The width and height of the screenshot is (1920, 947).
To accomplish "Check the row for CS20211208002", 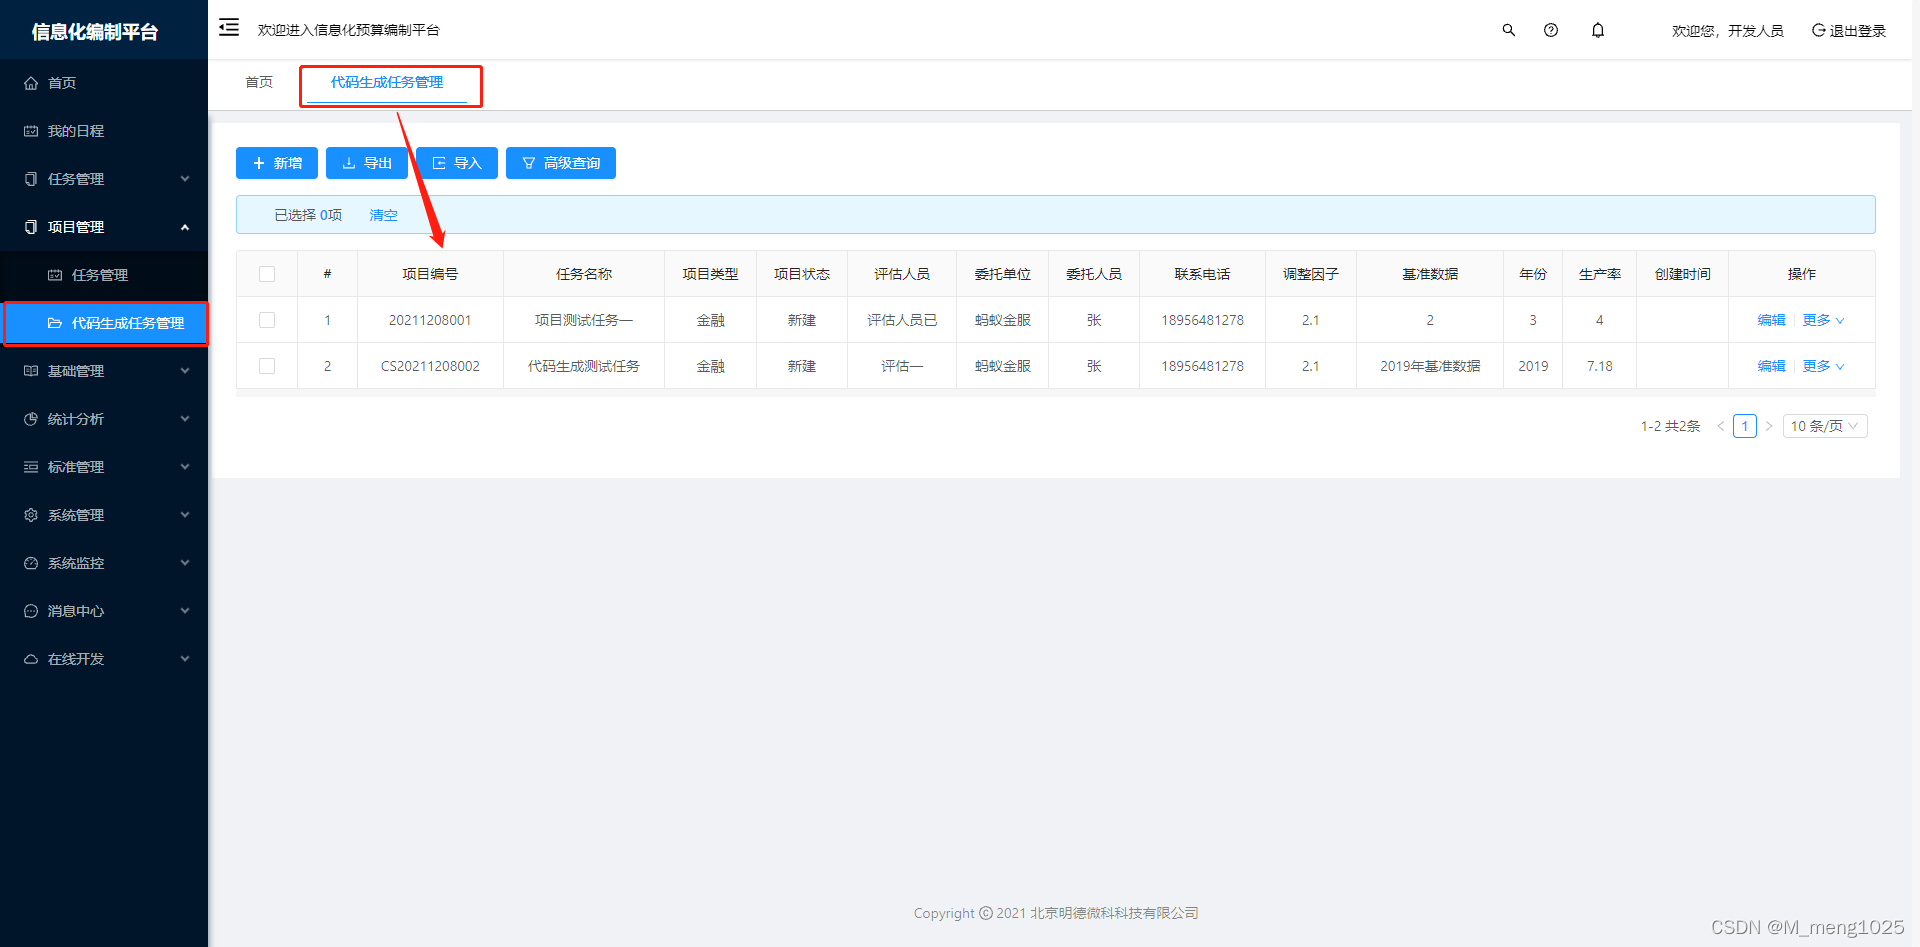I will [x=267, y=366].
